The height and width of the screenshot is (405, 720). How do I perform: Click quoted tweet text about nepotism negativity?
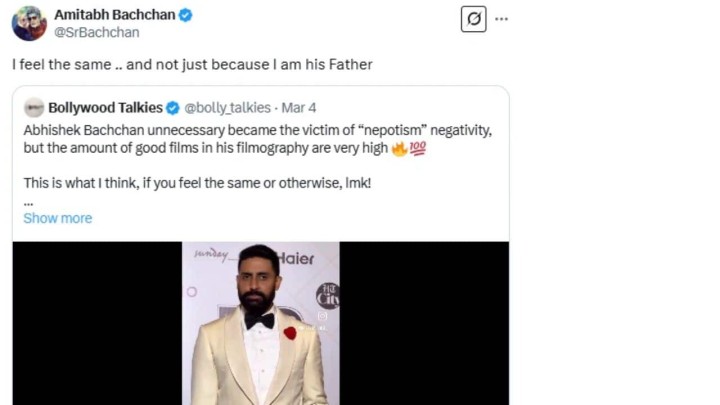coord(250,131)
